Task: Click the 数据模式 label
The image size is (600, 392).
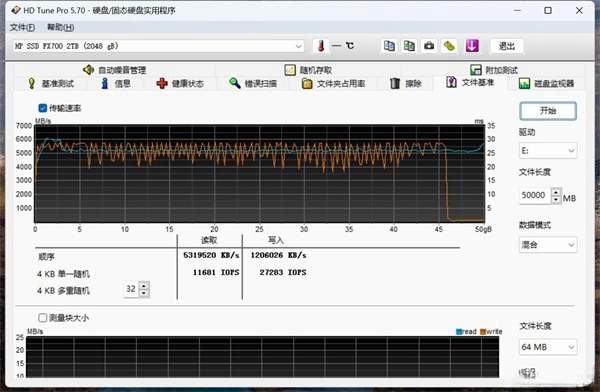Action: click(x=535, y=225)
